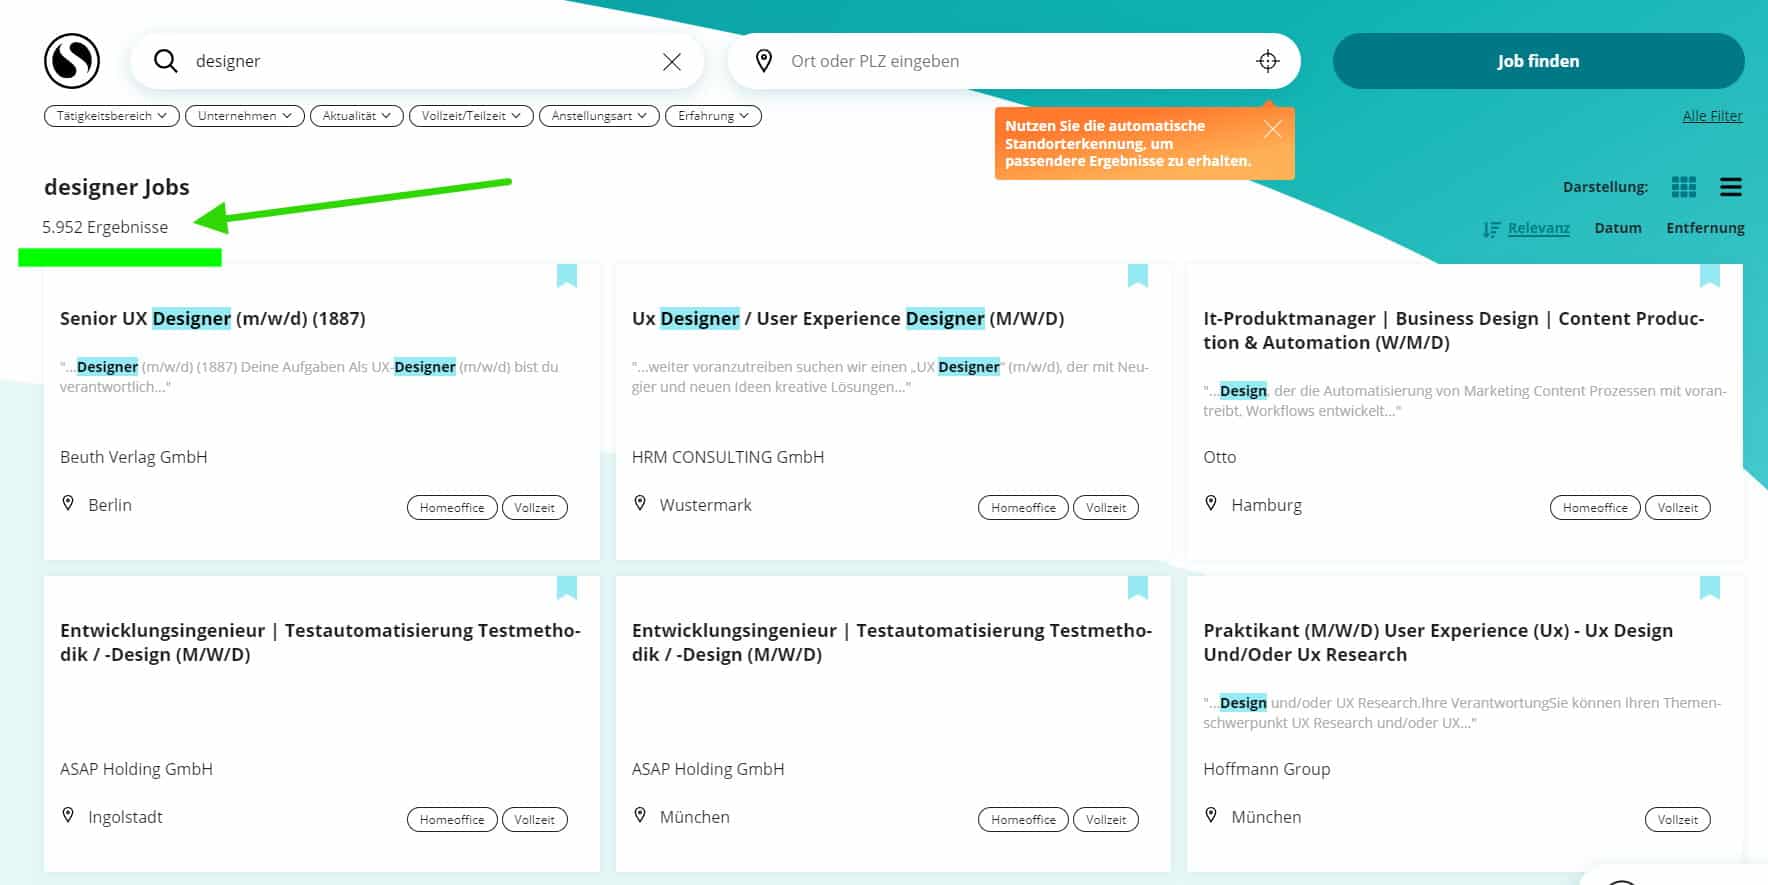Open the Tätigkeitsbereich filter dropdown
The image size is (1768, 885).
[112, 116]
